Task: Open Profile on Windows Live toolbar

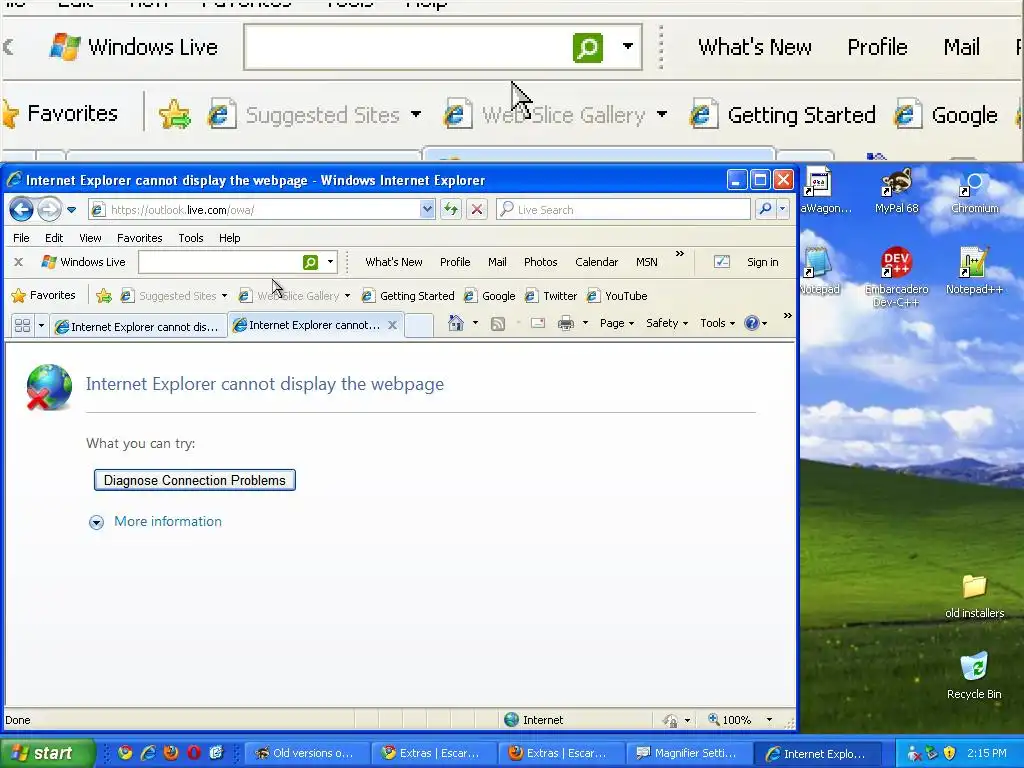Action: (455, 262)
